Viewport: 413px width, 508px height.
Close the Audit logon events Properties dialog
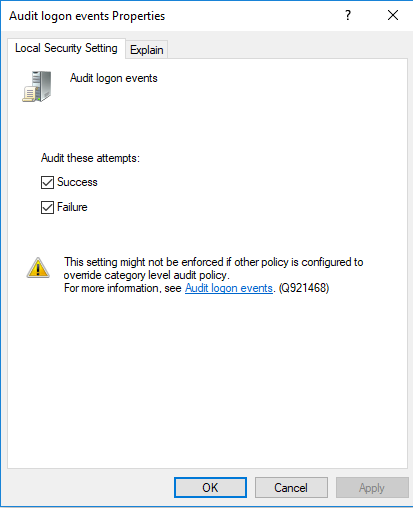[x=393, y=15]
